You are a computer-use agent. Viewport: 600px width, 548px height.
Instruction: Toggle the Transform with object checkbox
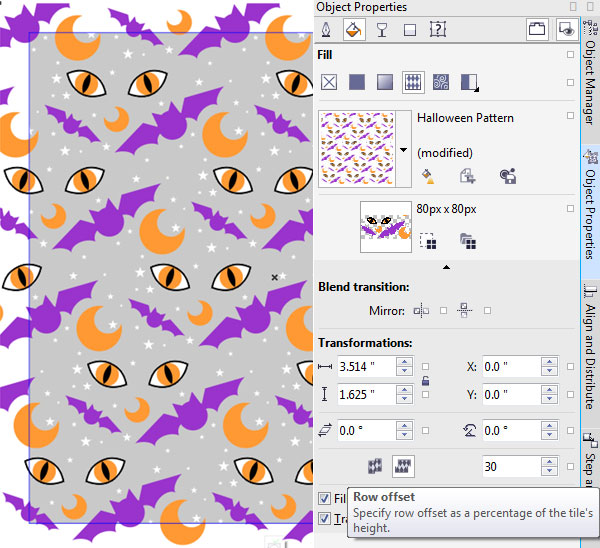pyautogui.click(x=324, y=519)
